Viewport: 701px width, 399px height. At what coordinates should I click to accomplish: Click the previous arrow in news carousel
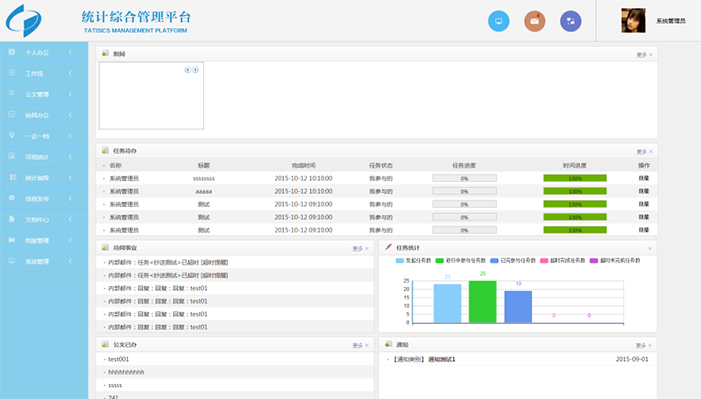click(x=188, y=70)
